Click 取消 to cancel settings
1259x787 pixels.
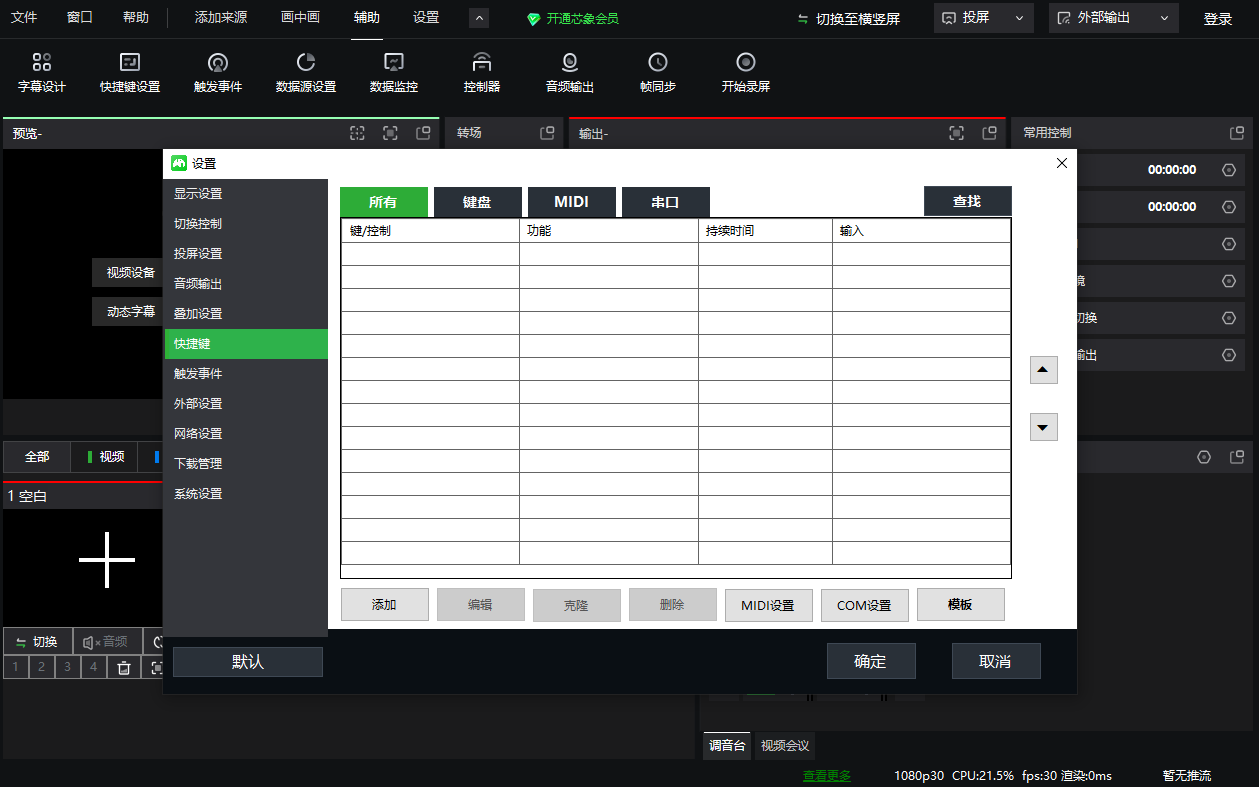[x=996, y=661]
